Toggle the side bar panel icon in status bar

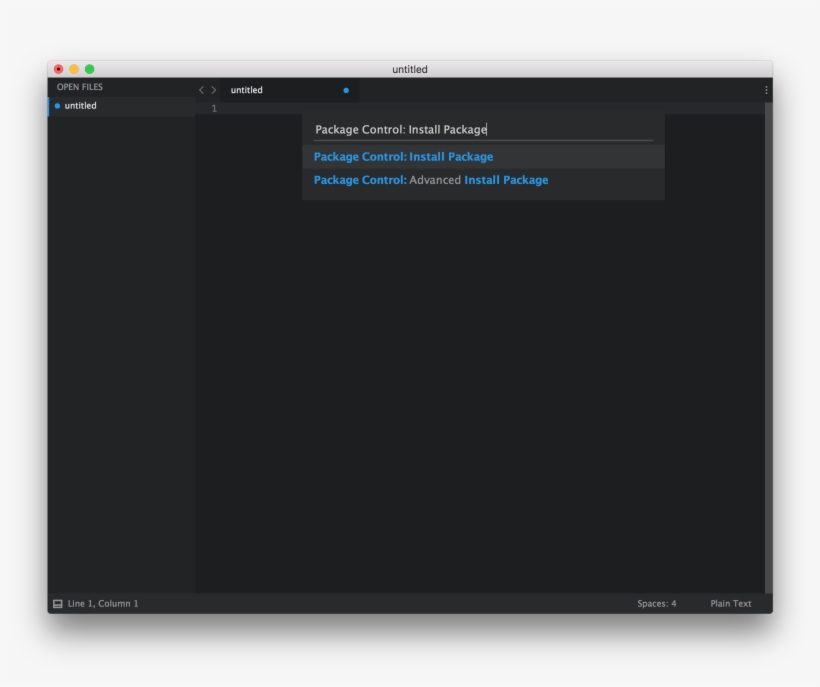[58, 604]
